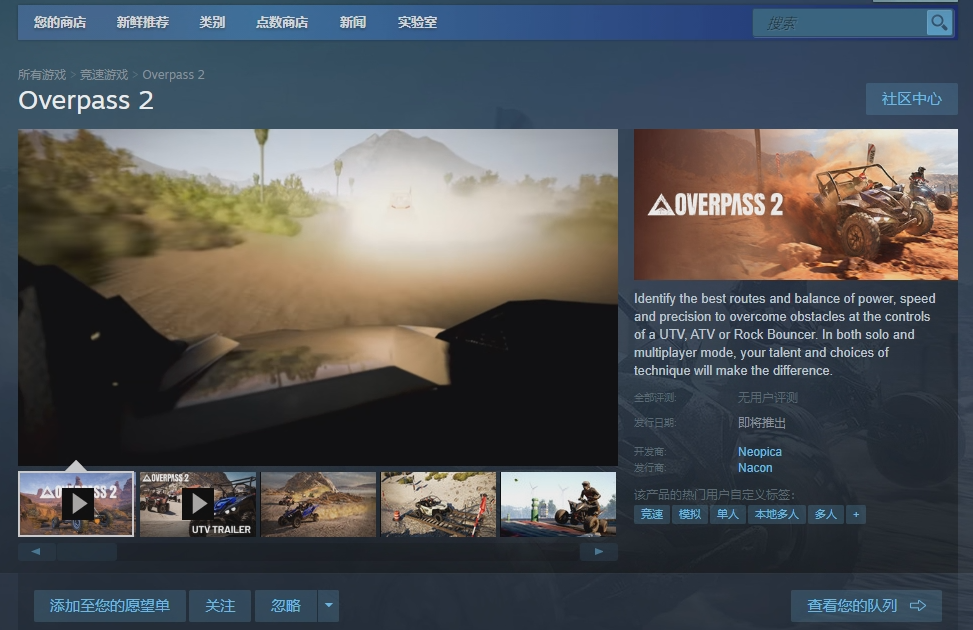
Task: Open publisher Nacon link
Action: [x=755, y=468]
